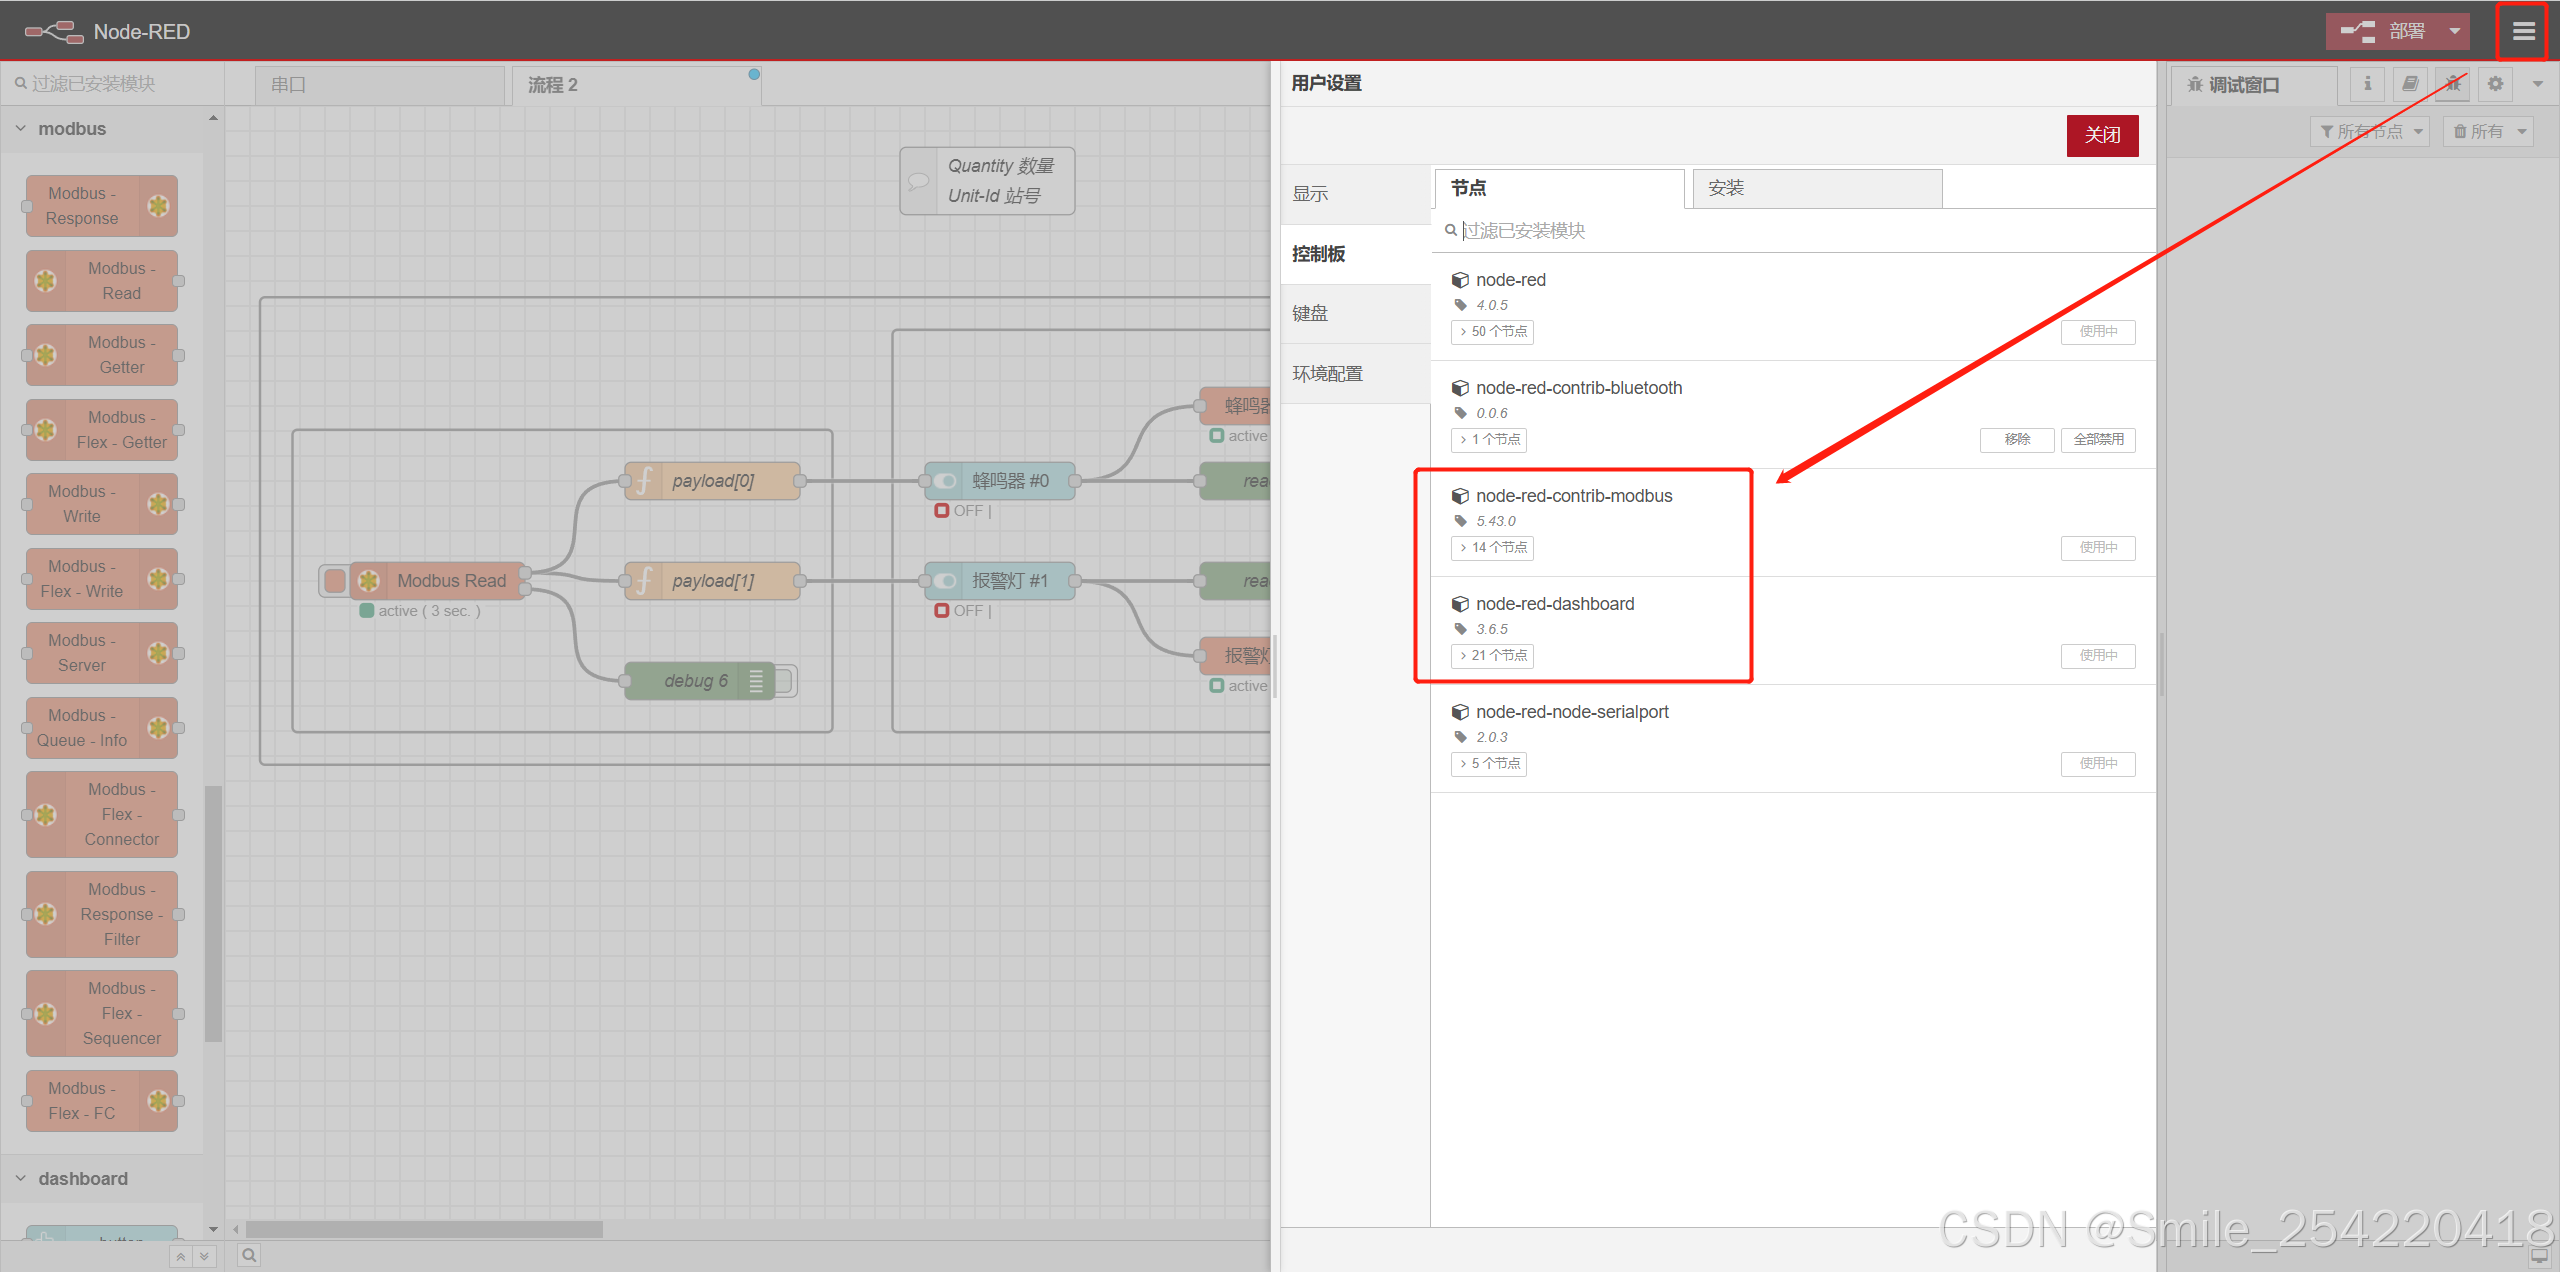
Task: Expand all palette categories arrow icon
Action: (204, 1256)
